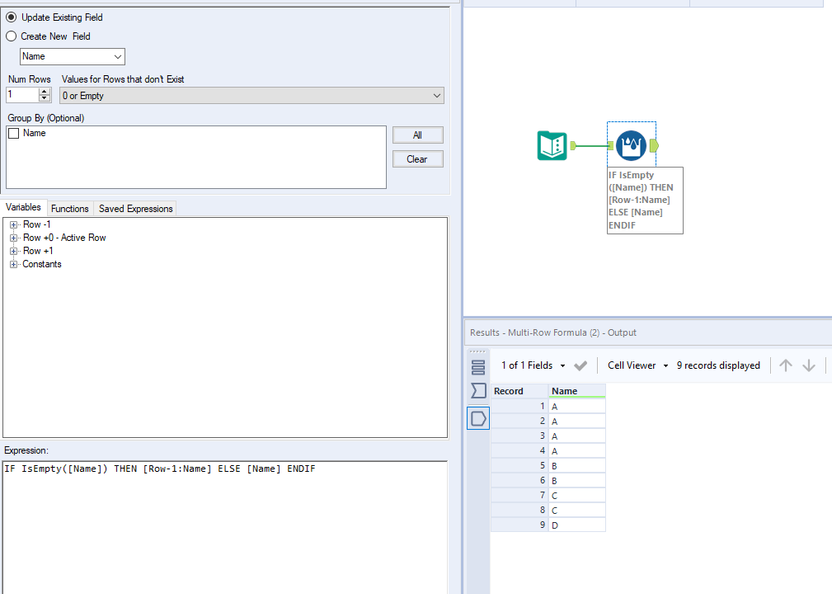Select the cell C in record 7
The height and width of the screenshot is (594, 832).
577,495
